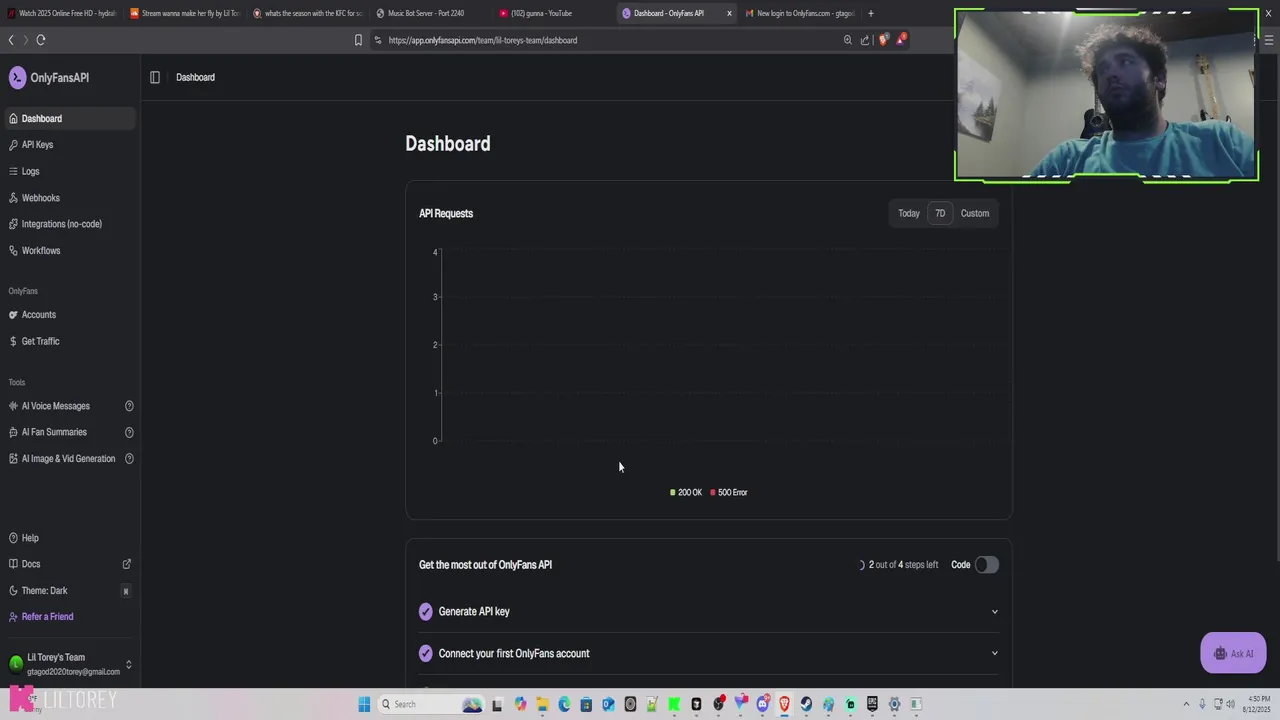1280x720 pixels.
Task: Toggle Theme: Dark setting
Action: tap(68, 591)
